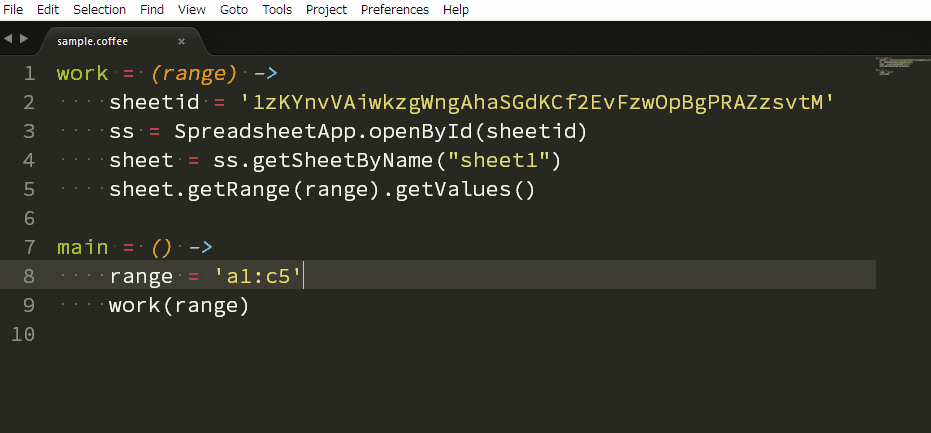Screen dimensions: 931x433
Task: Click 'main' on line 7
Action: point(83,248)
